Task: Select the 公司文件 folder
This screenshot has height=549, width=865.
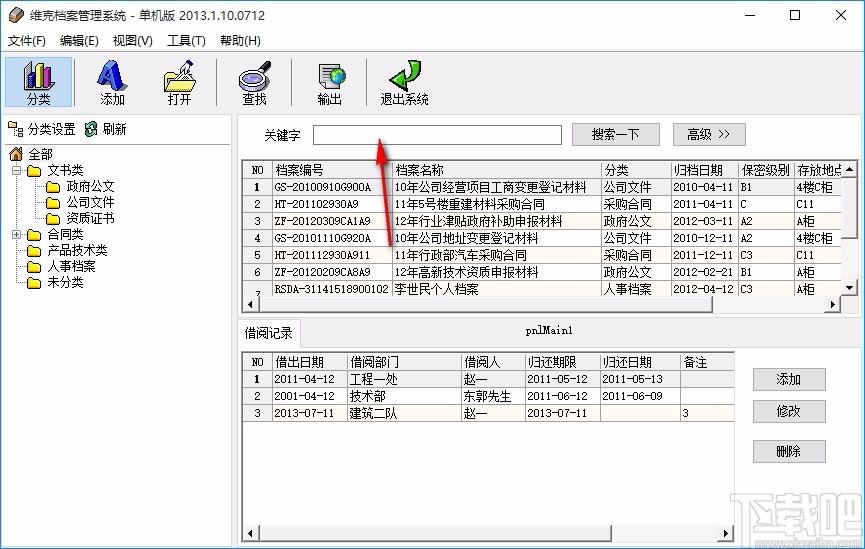Action: pyautogui.click(x=81, y=202)
